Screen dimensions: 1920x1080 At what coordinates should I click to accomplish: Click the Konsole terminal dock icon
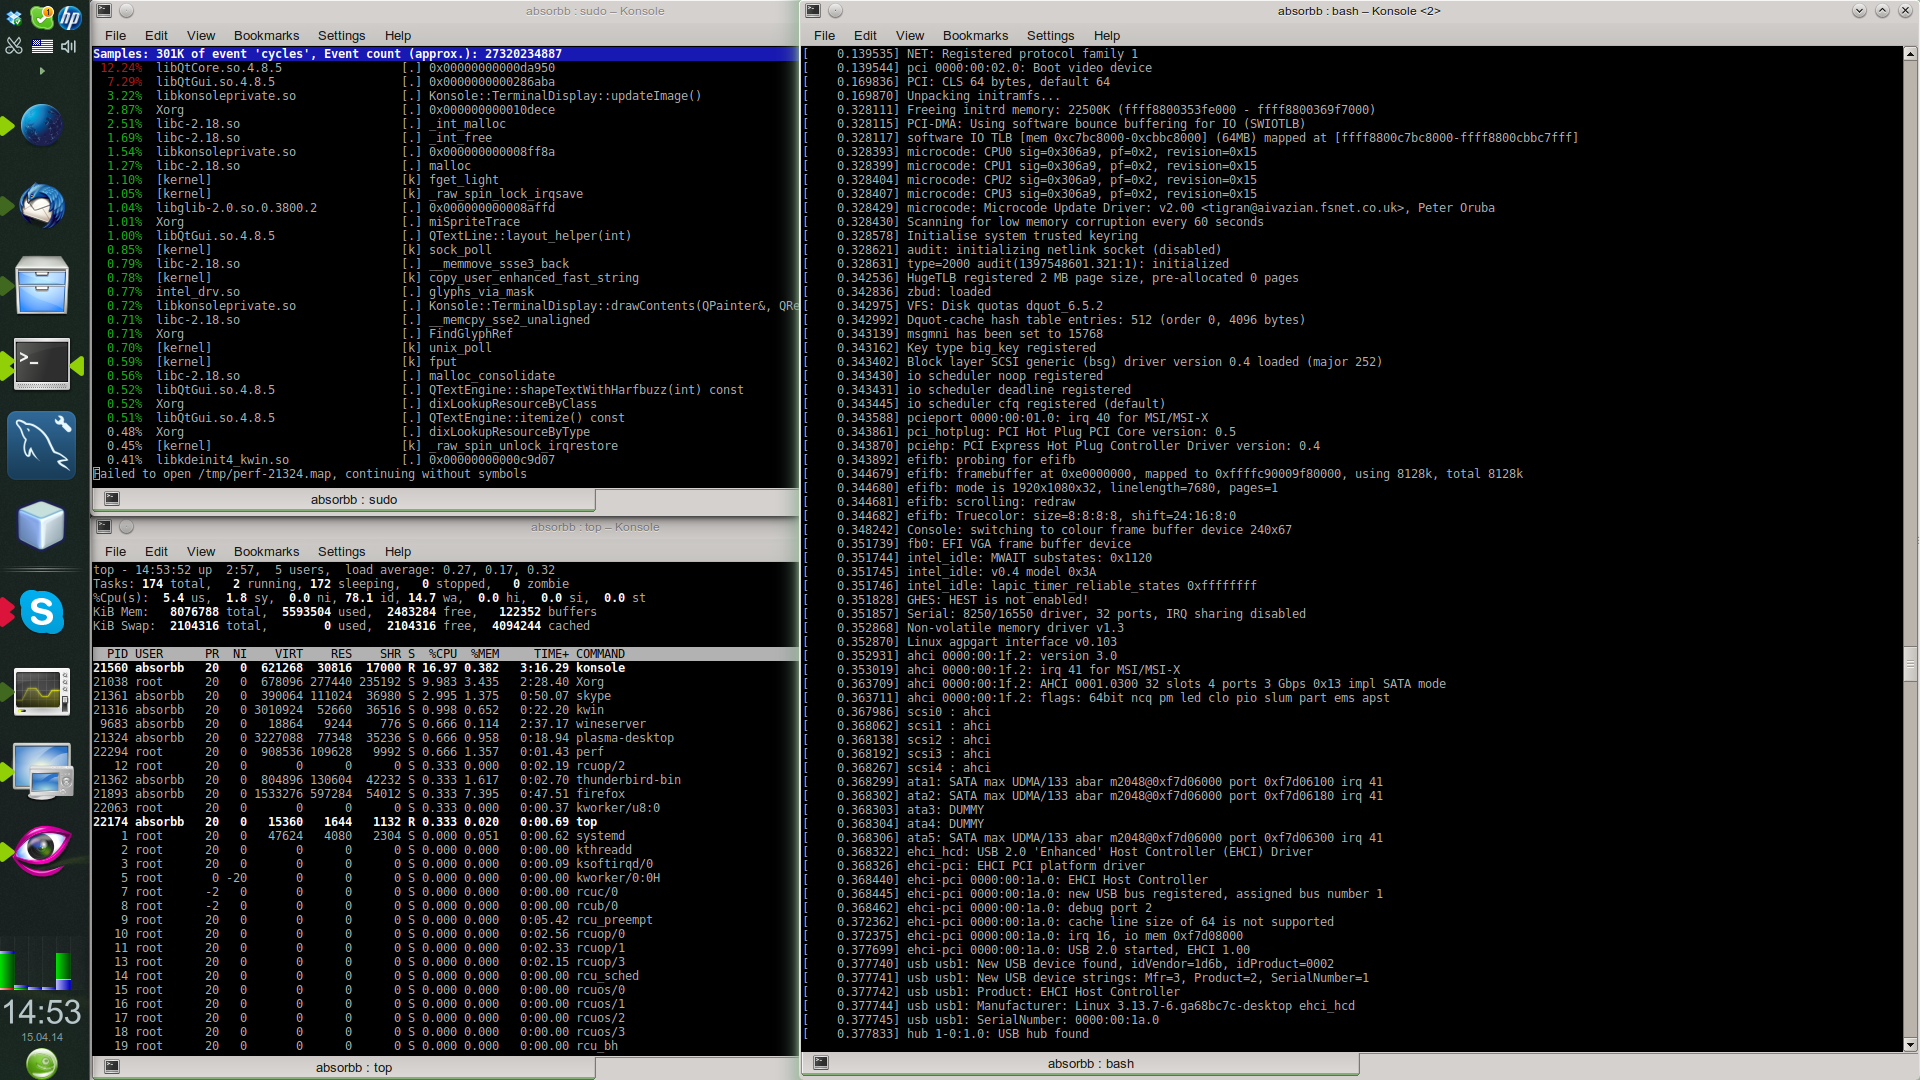[42, 364]
